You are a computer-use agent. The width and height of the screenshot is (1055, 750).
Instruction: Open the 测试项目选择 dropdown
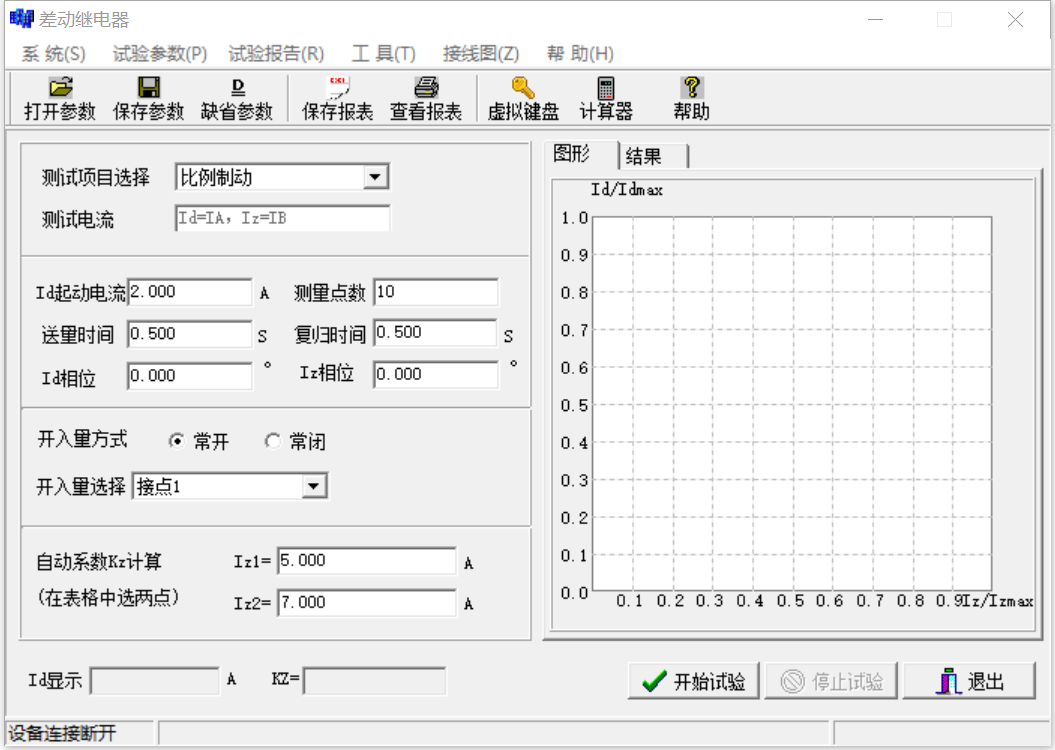pos(374,177)
